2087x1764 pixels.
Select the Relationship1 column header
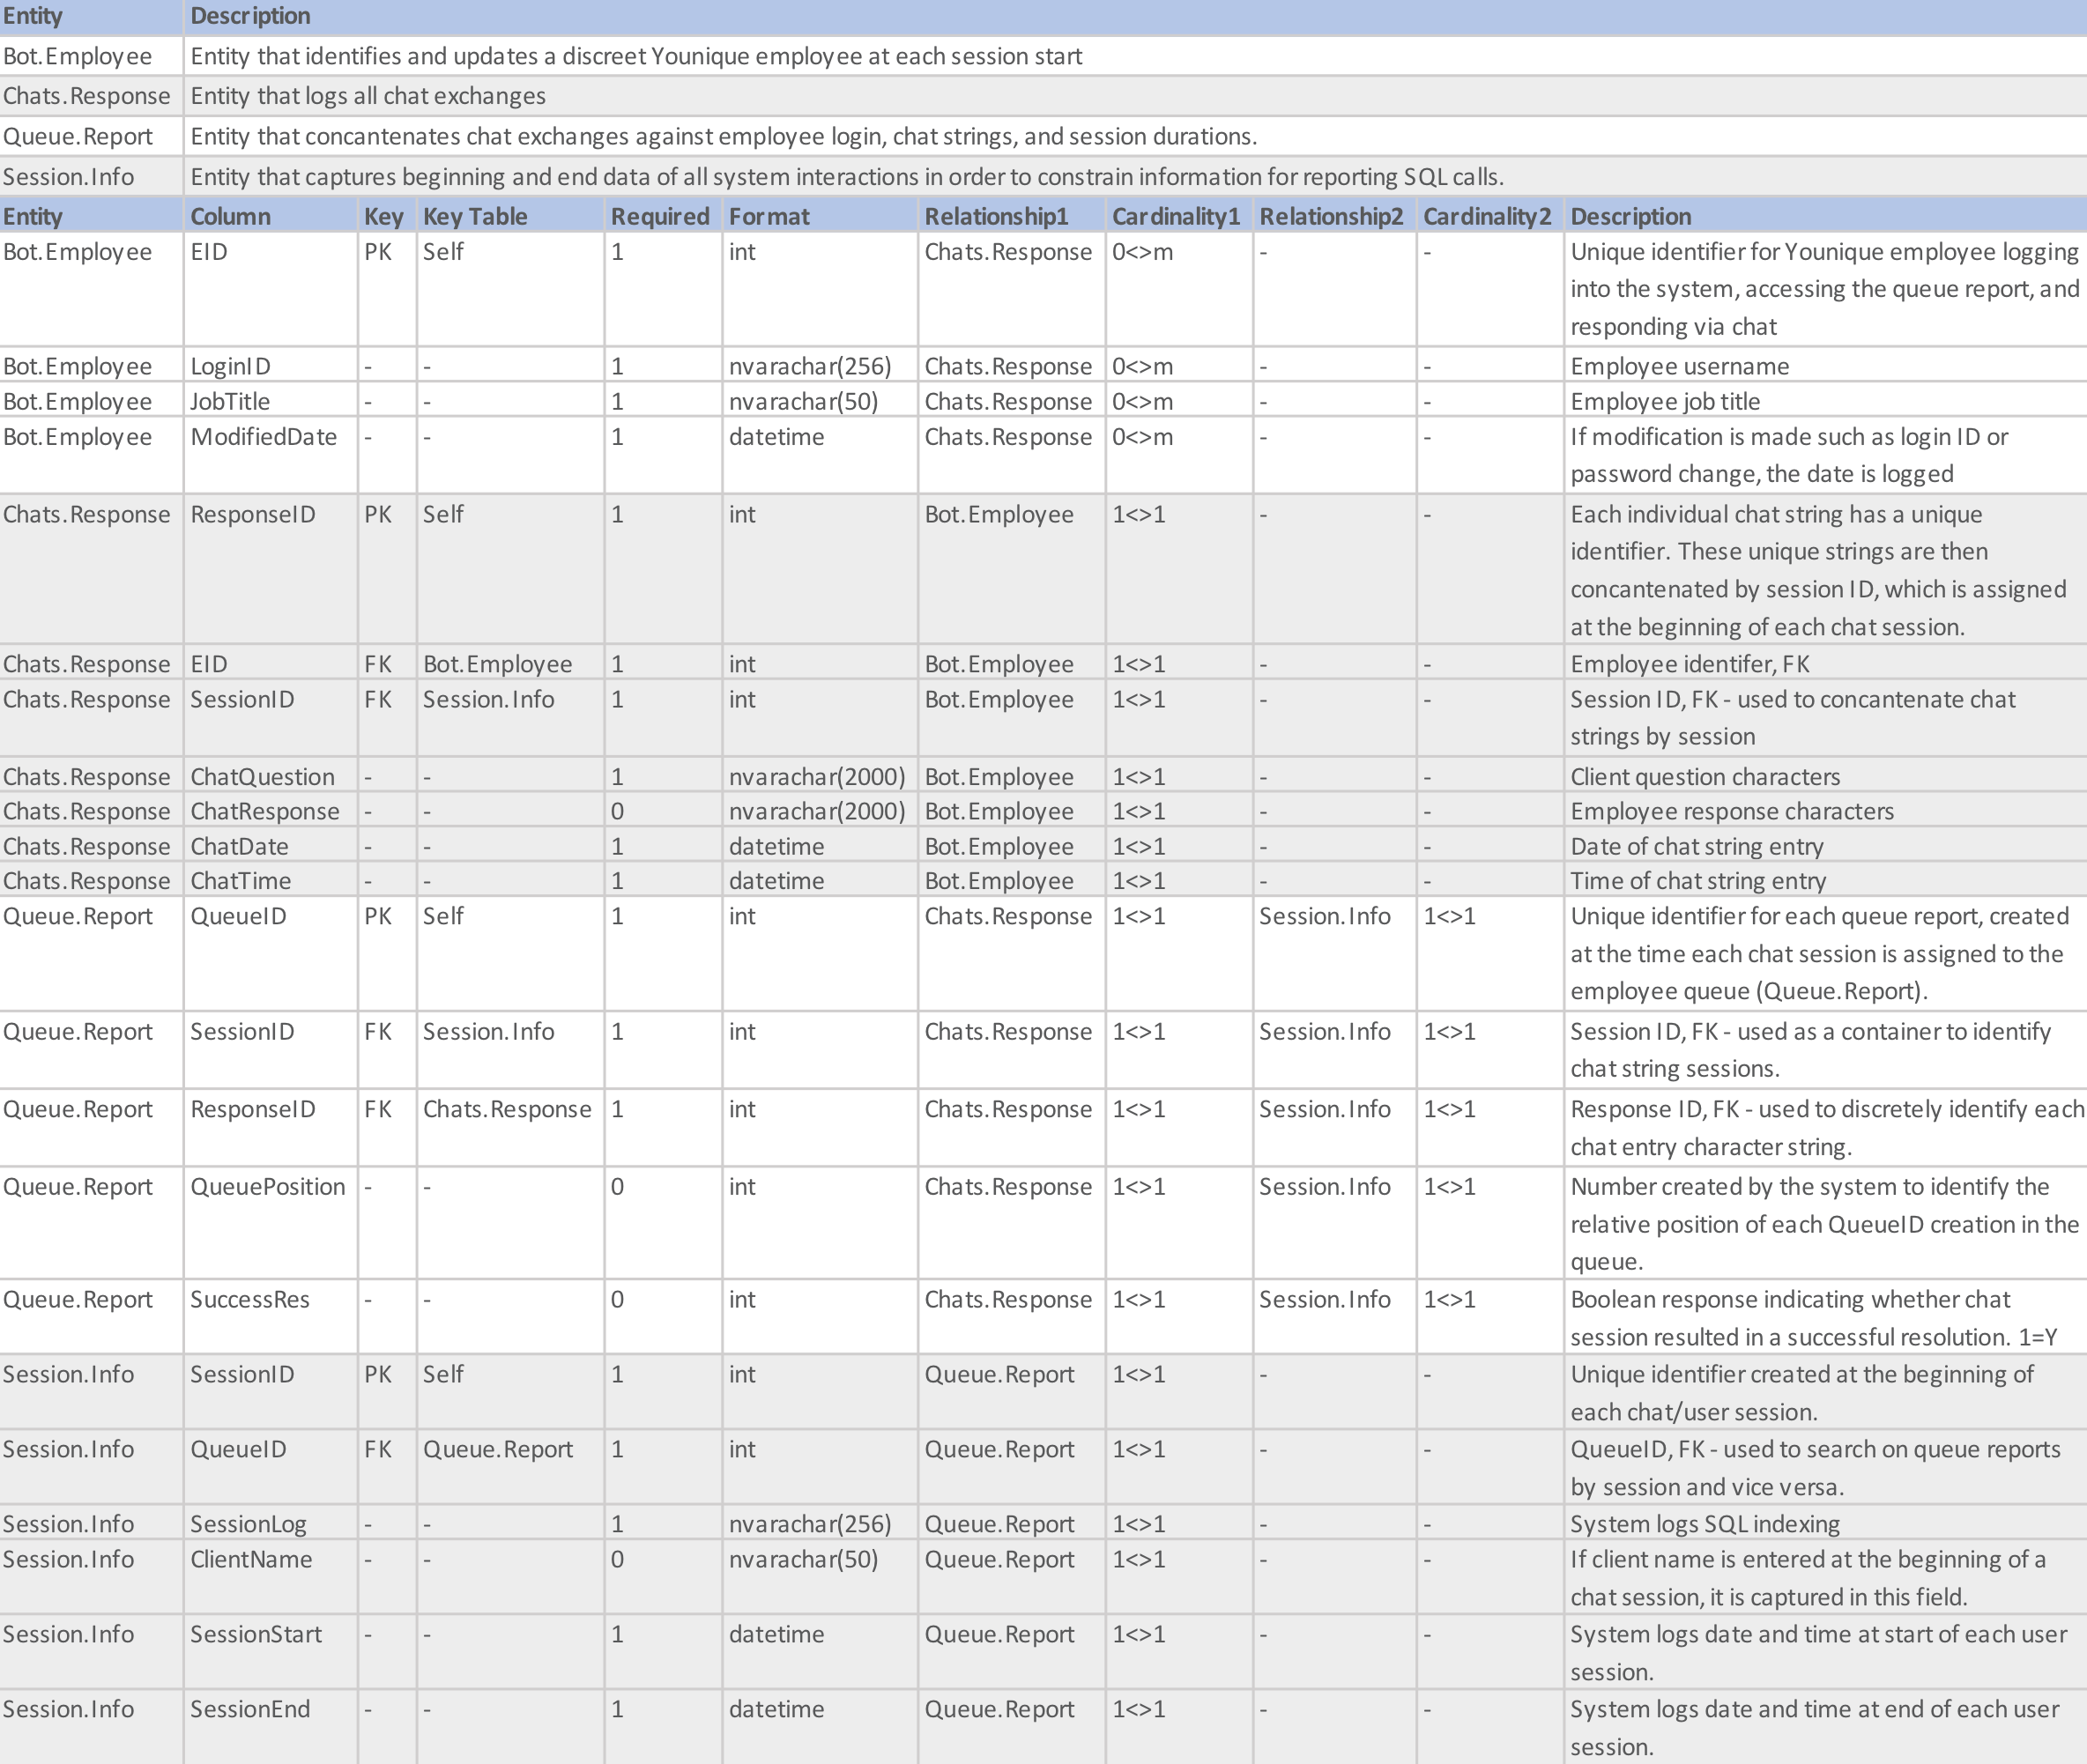1011,216
